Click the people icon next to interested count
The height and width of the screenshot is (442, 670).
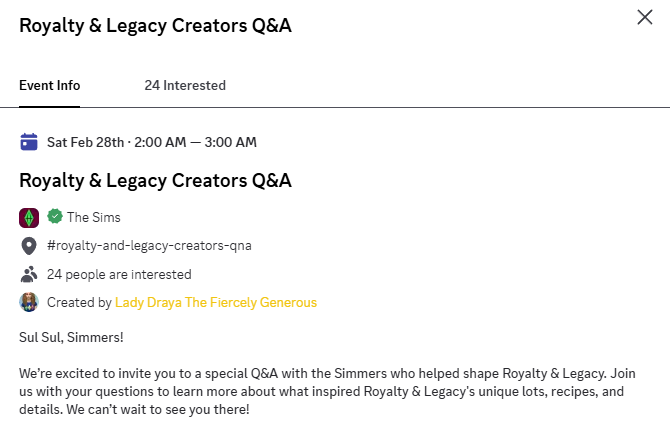tap(29, 274)
